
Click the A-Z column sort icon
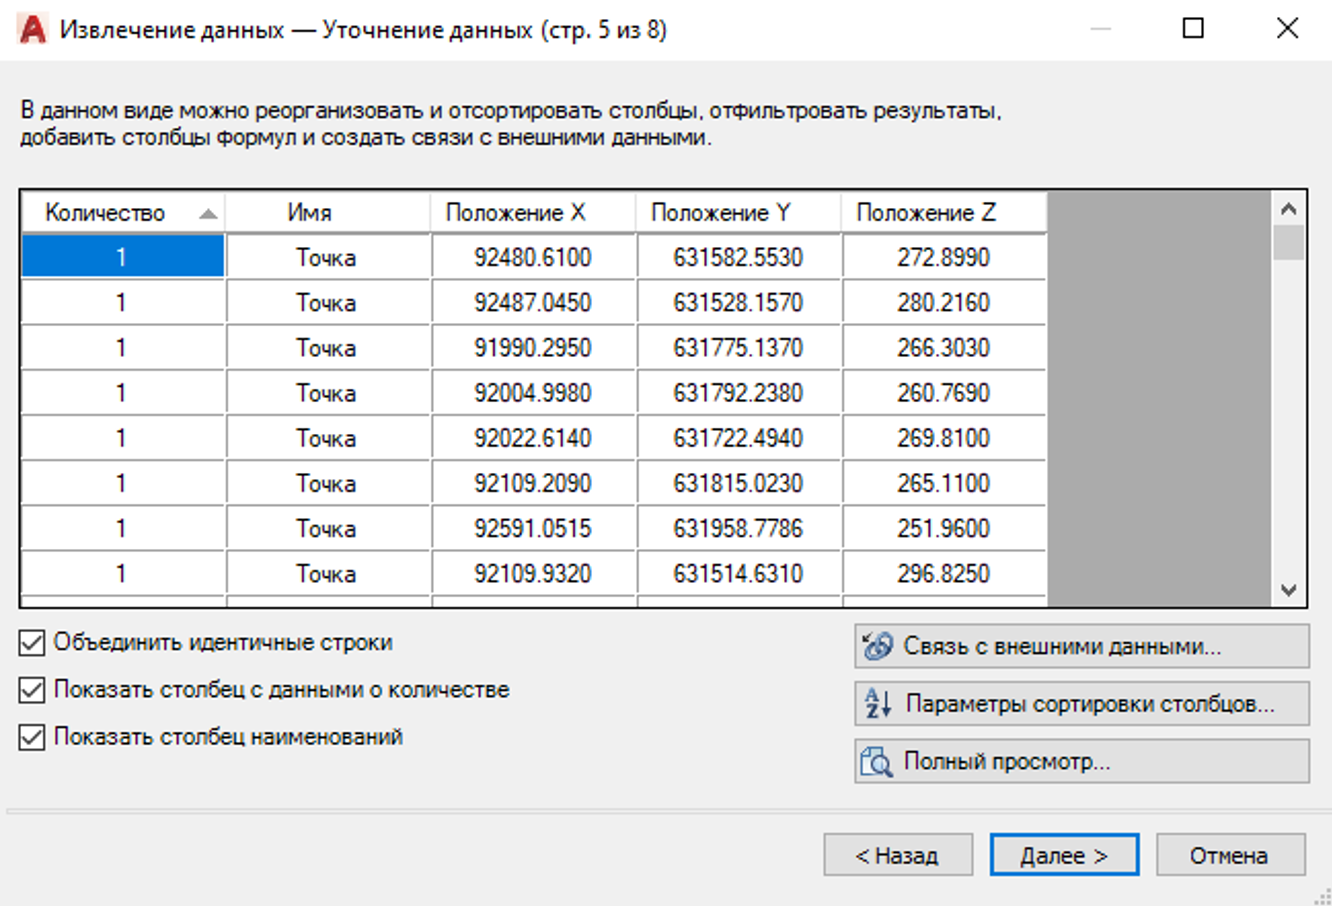pyautogui.click(x=877, y=704)
